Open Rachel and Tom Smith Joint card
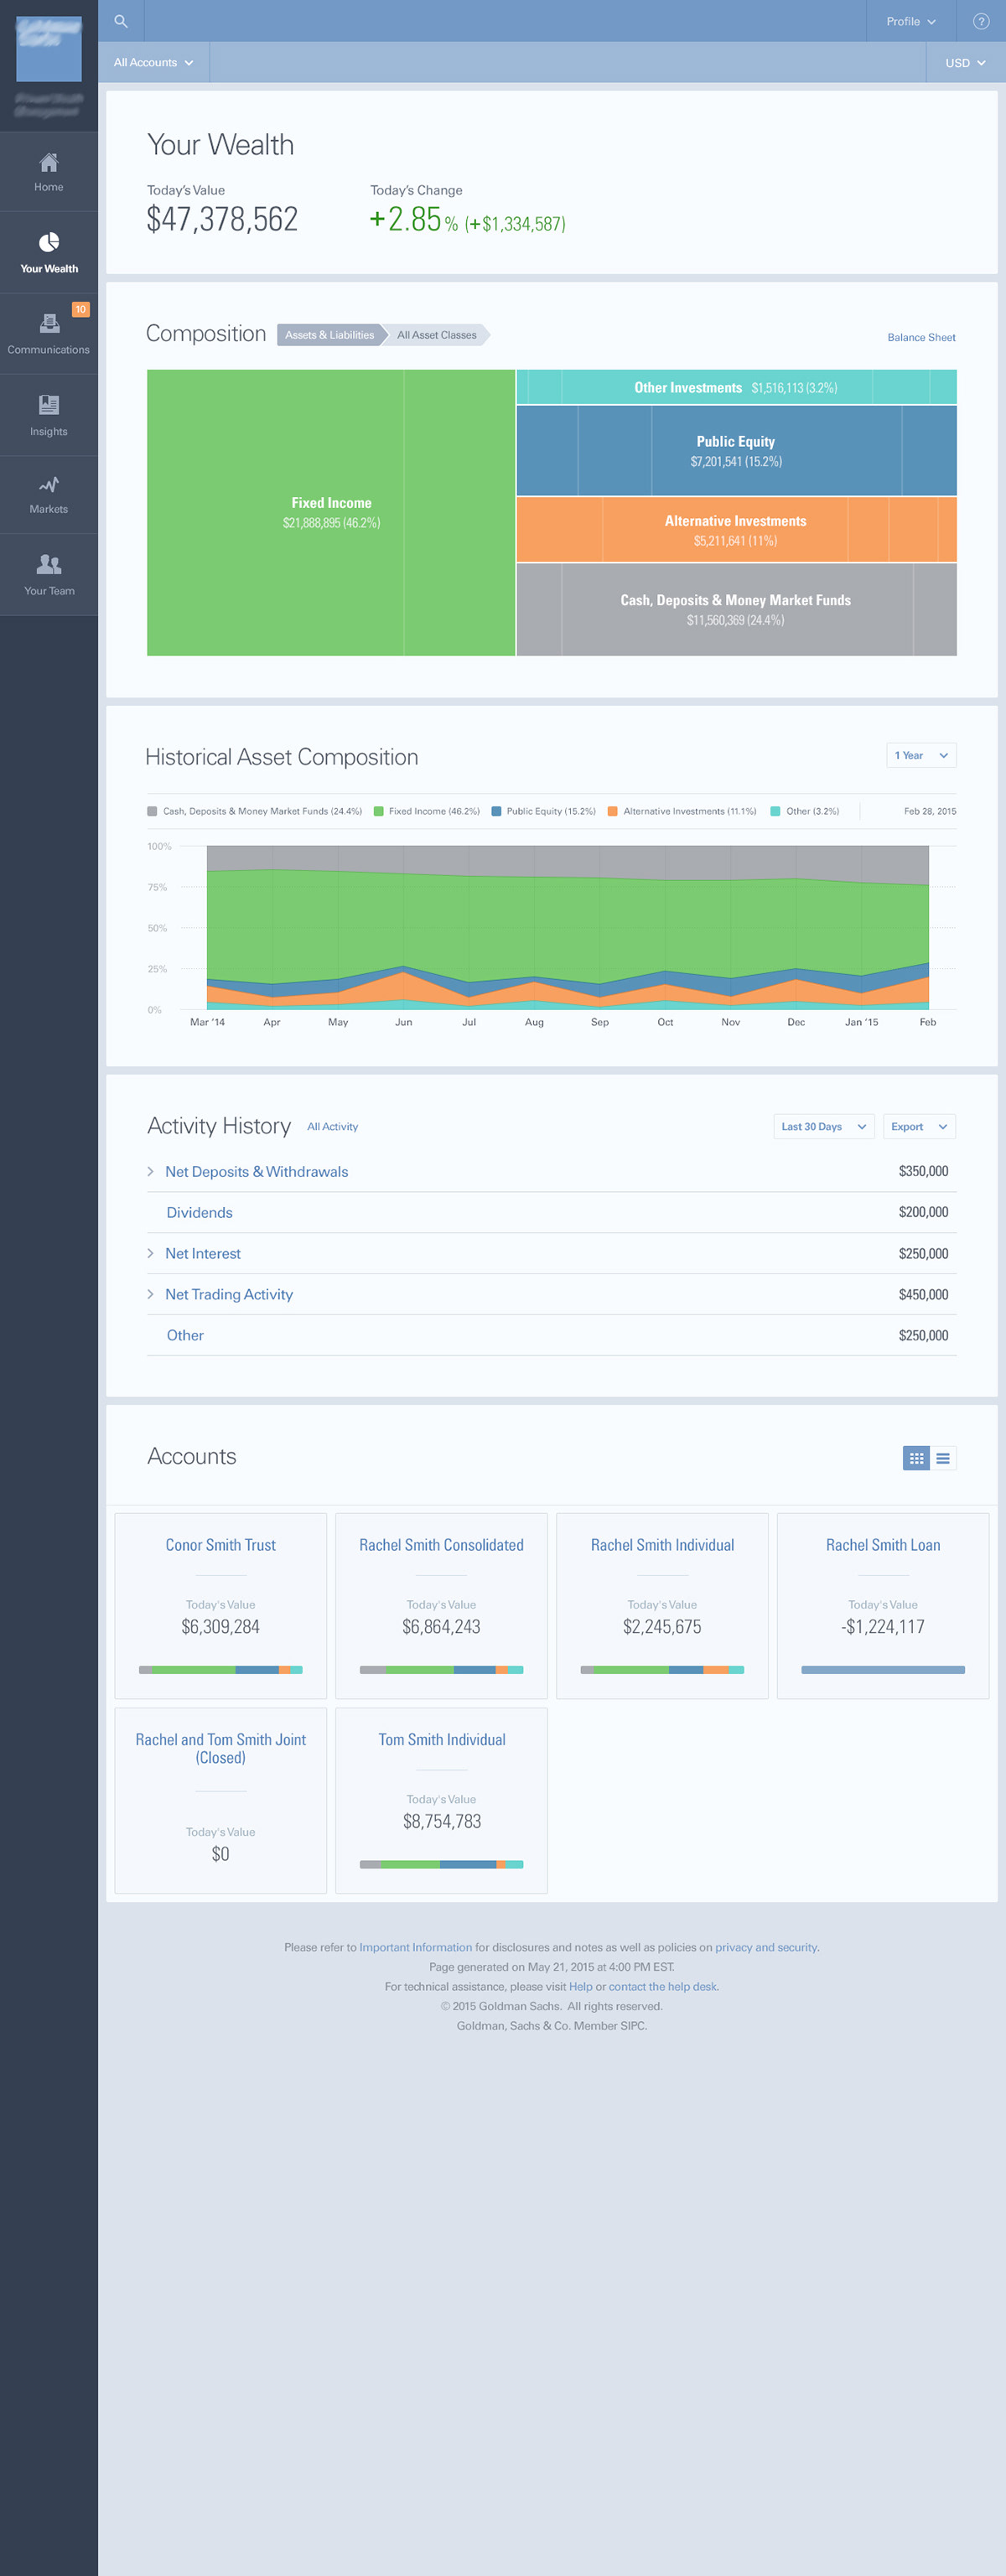 [221, 1801]
